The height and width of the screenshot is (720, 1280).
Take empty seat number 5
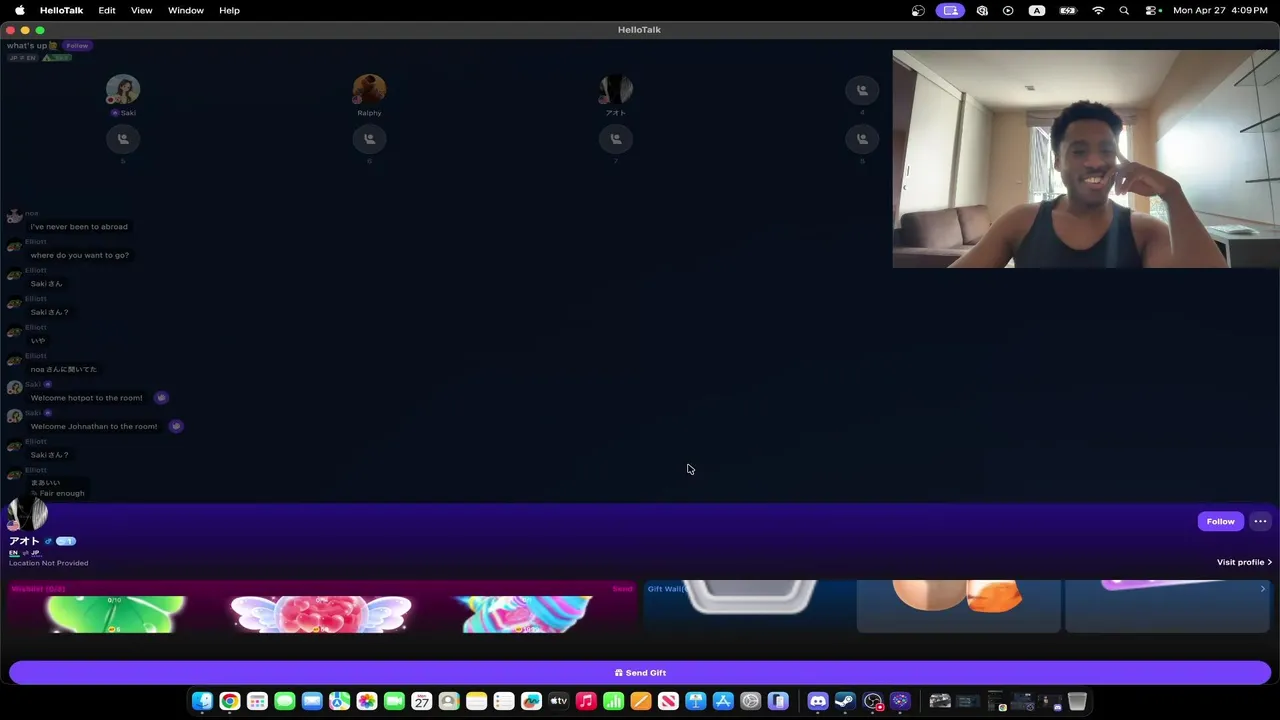[123, 139]
